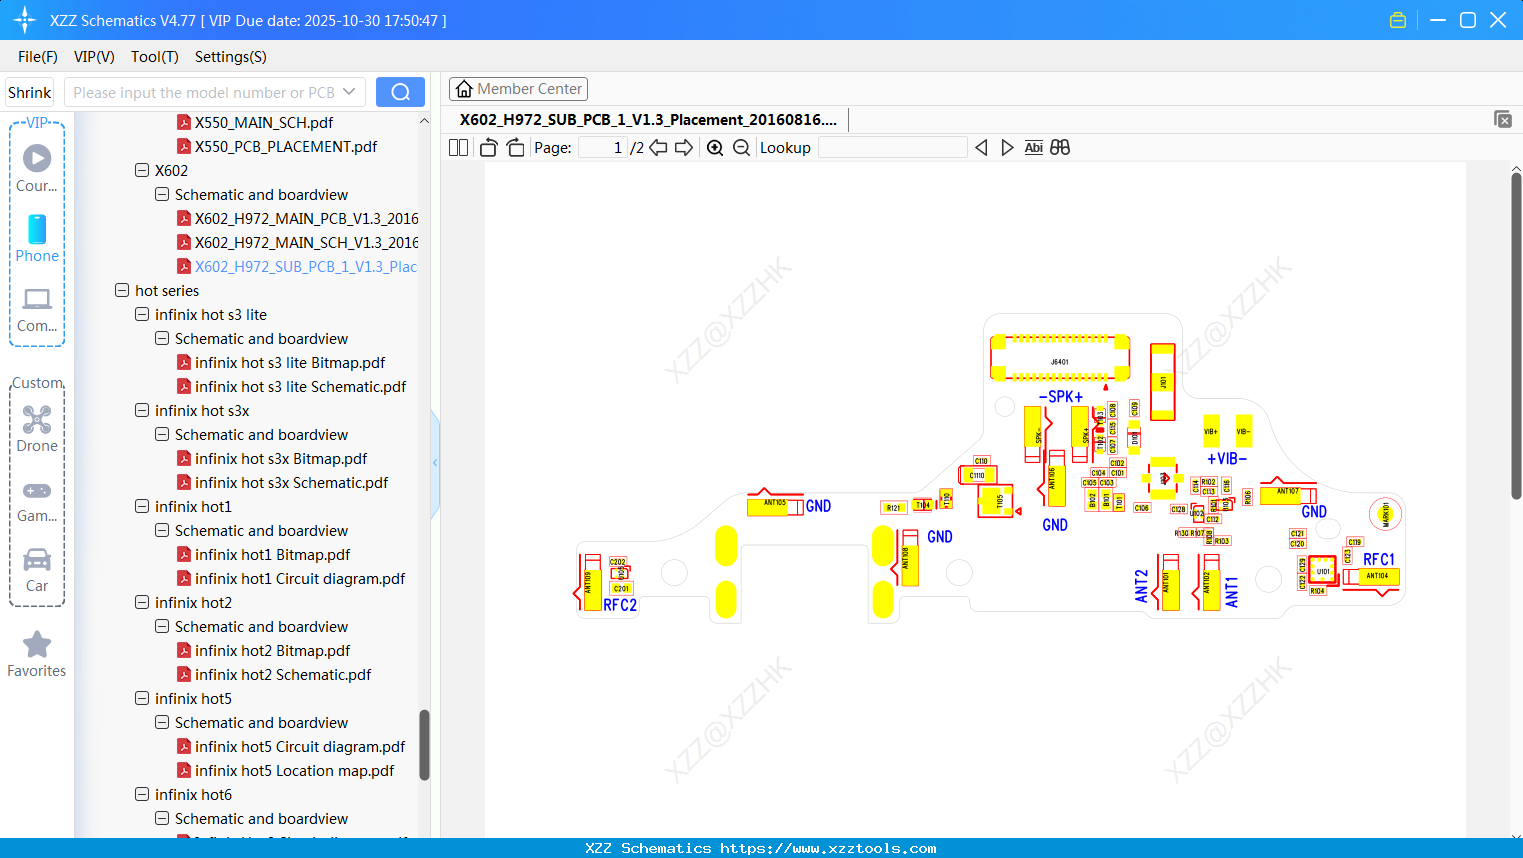Click the model number search input

tap(203, 92)
